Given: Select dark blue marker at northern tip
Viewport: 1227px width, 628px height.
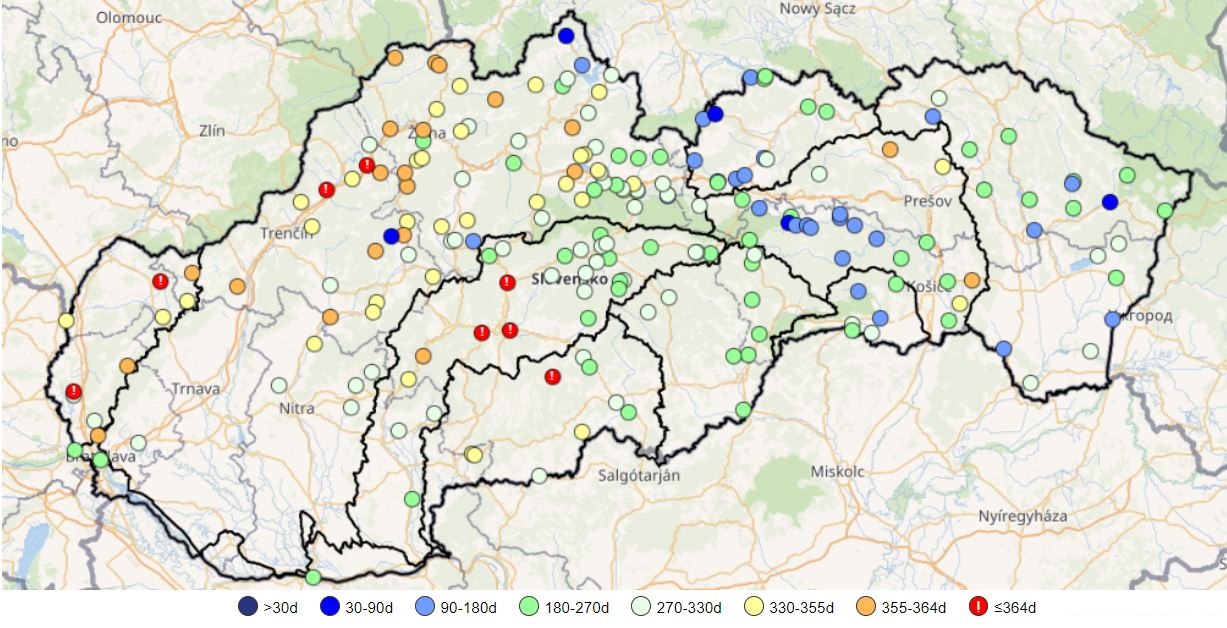Looking at the screenshot, I should tap(566, 36).
